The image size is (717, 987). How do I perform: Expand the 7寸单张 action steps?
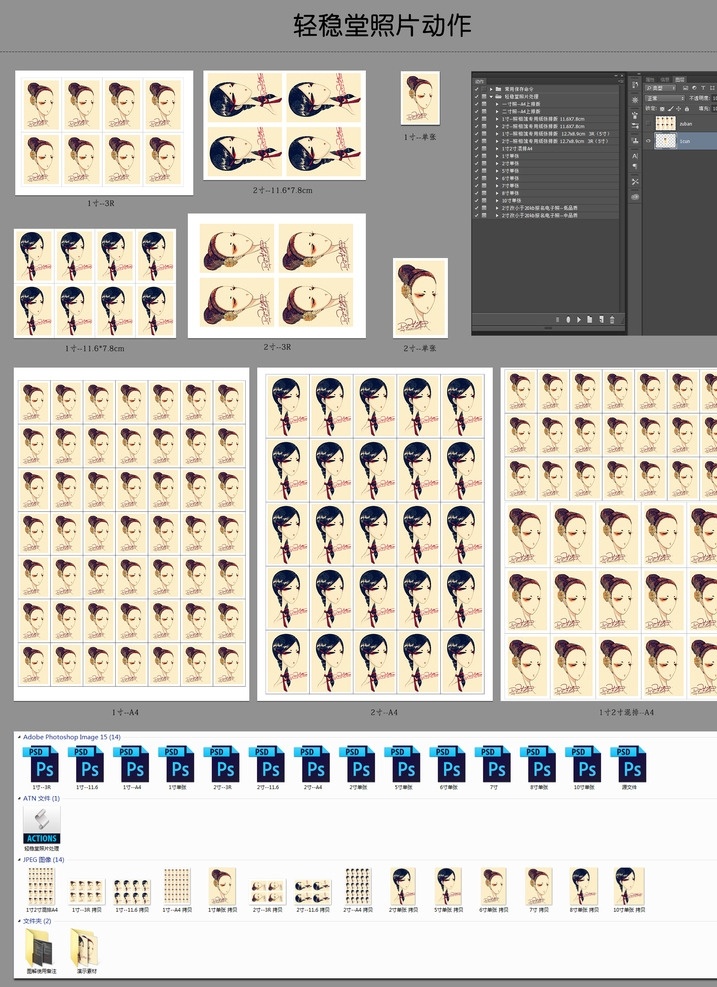pyautogui.click(x=497, y=186)
